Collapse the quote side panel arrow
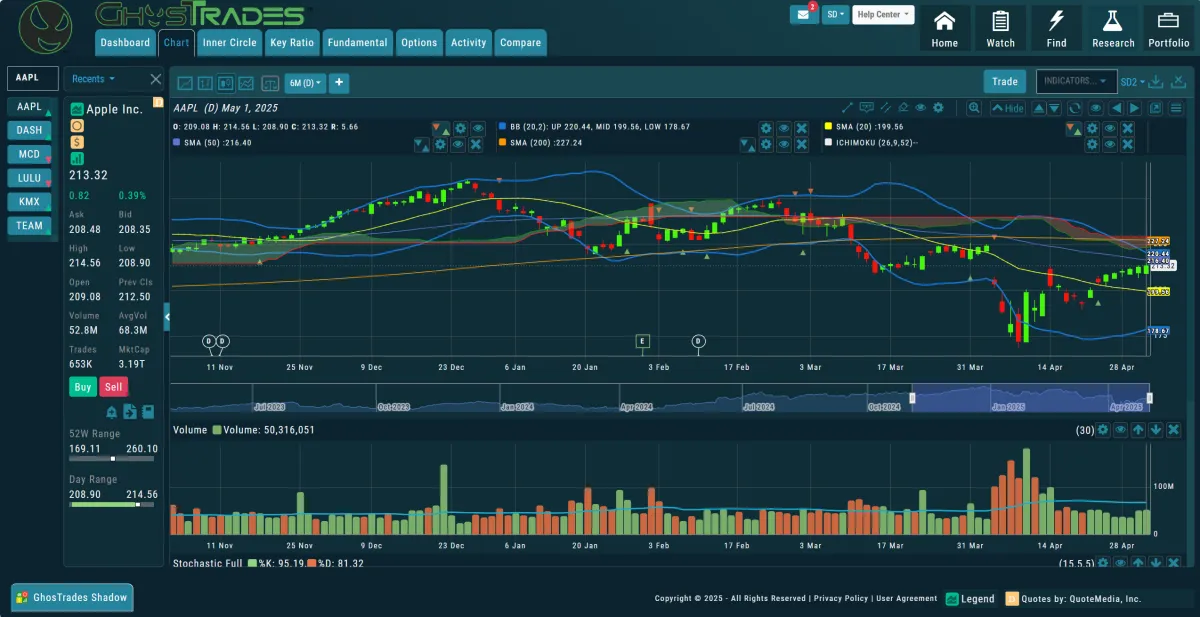1200x617 pixels. [x=167, y=317]
